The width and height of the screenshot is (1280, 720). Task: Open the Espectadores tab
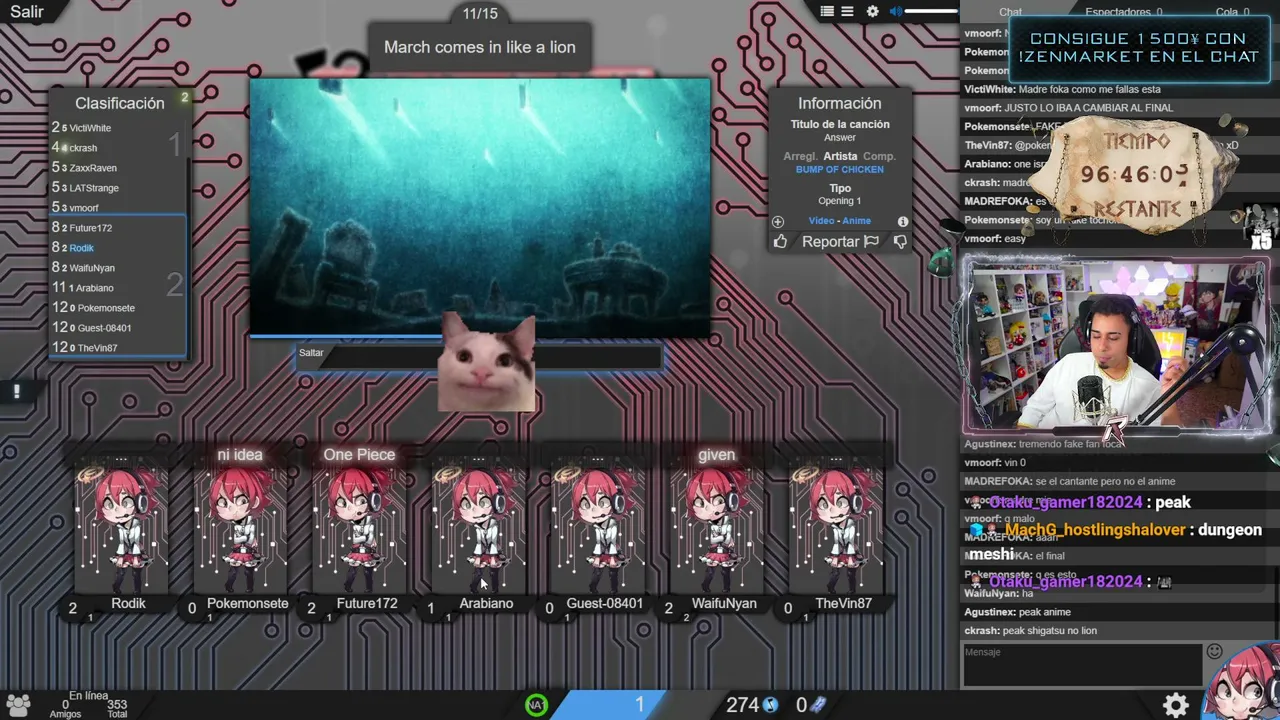1123,12
